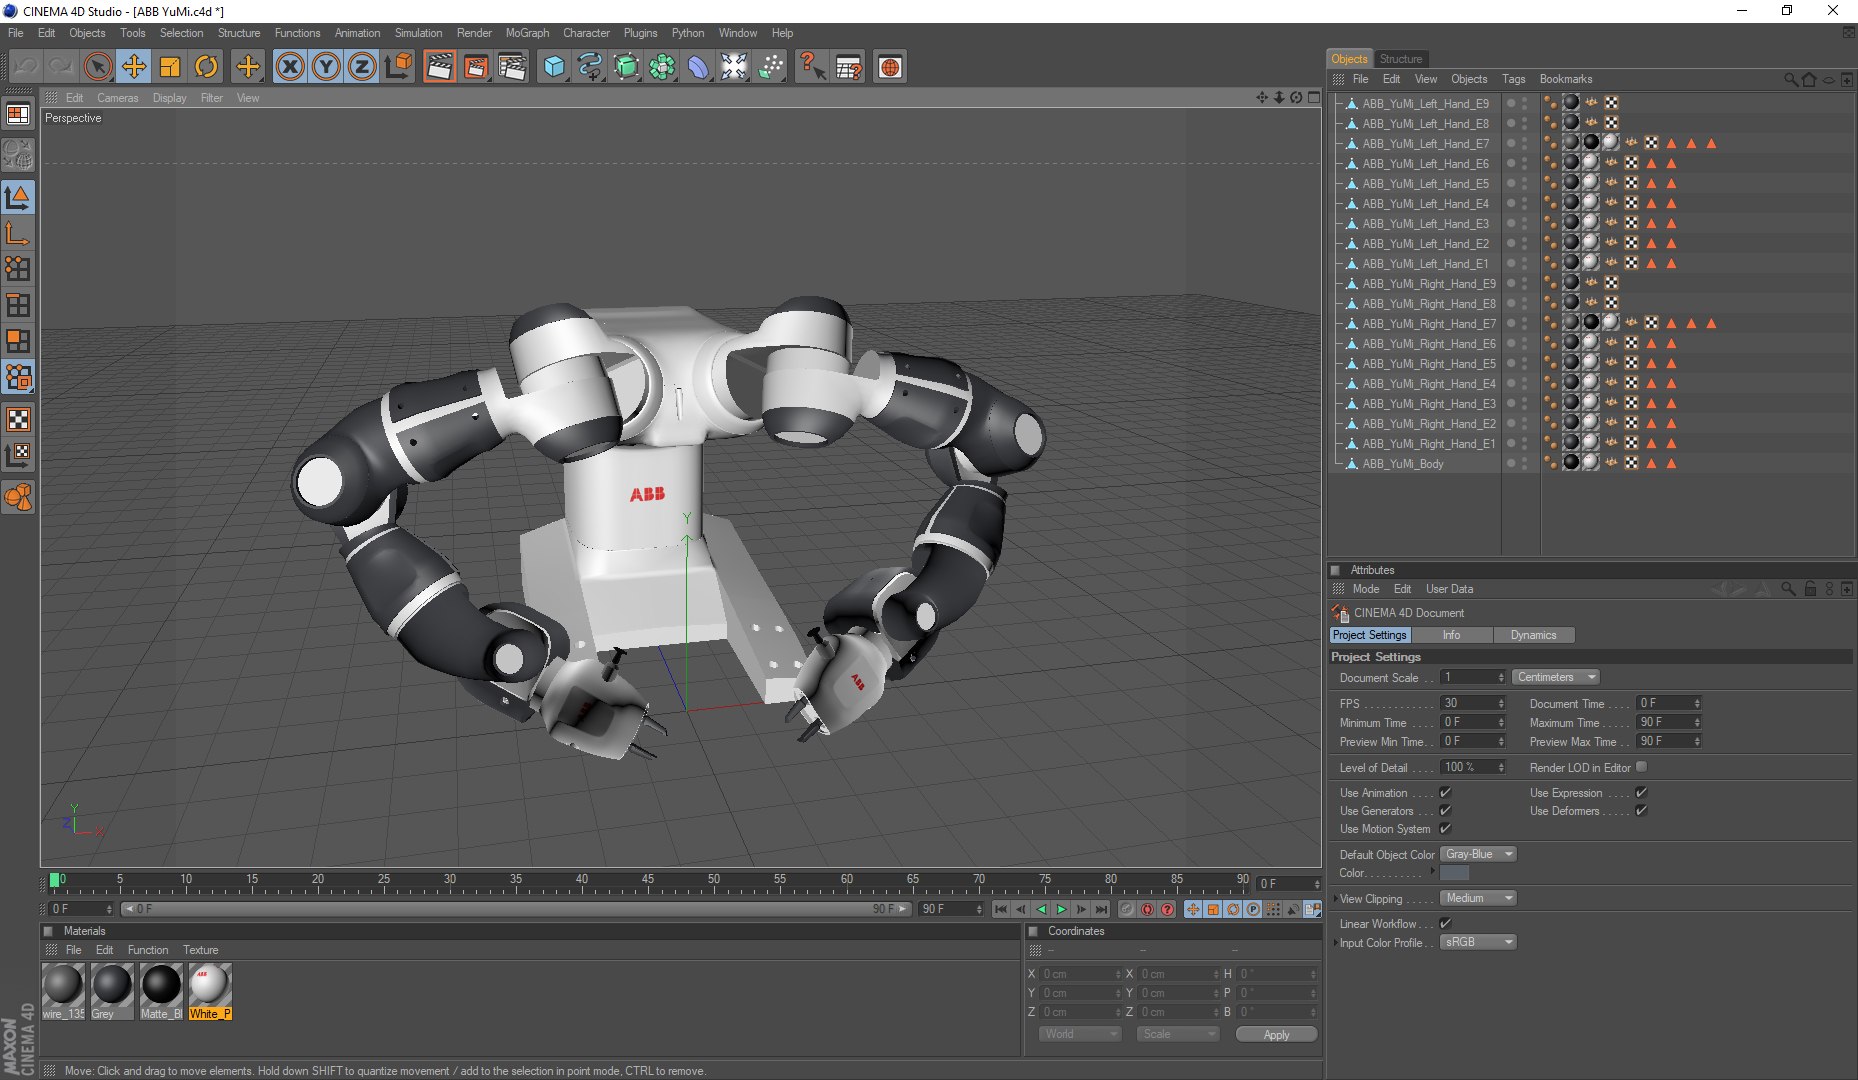1858x1080 pixels.
Task: Activate the Rotate tool
Action: click(x=206, y=67)
